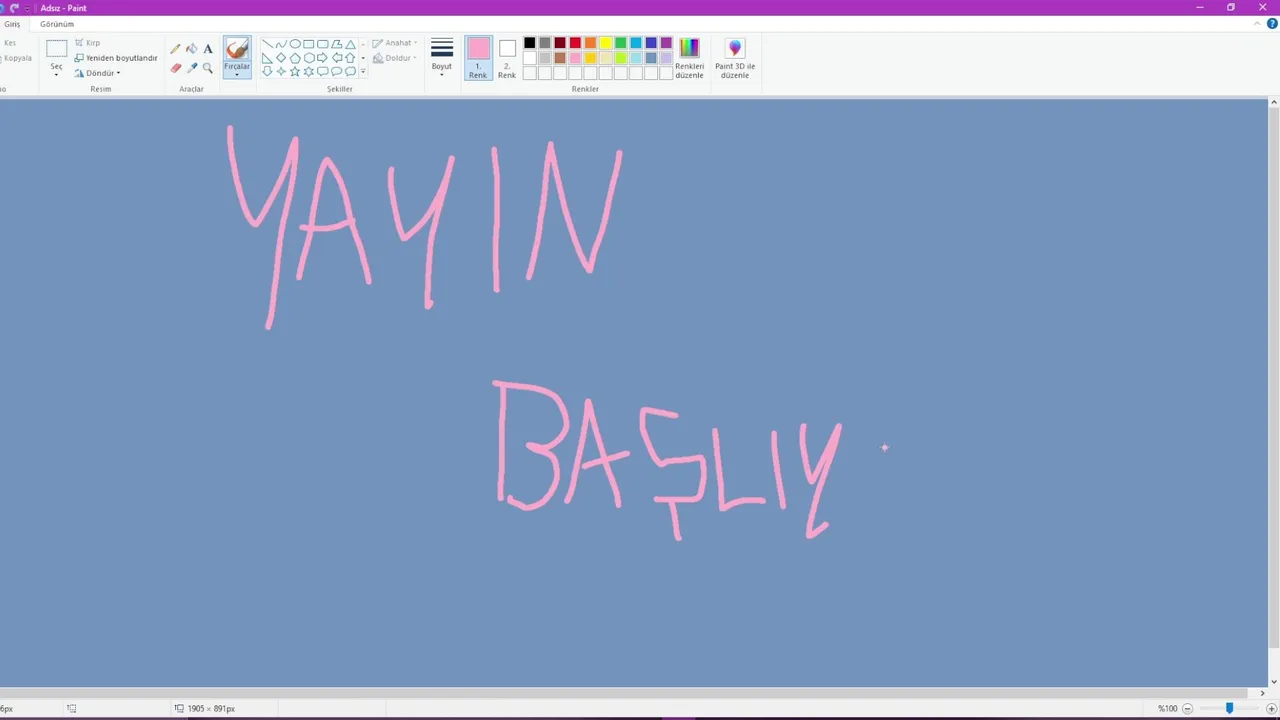Click Yeniden boyutlandır resize button
The height and width of the screenshot is (720, 1280).
(116, 58)
